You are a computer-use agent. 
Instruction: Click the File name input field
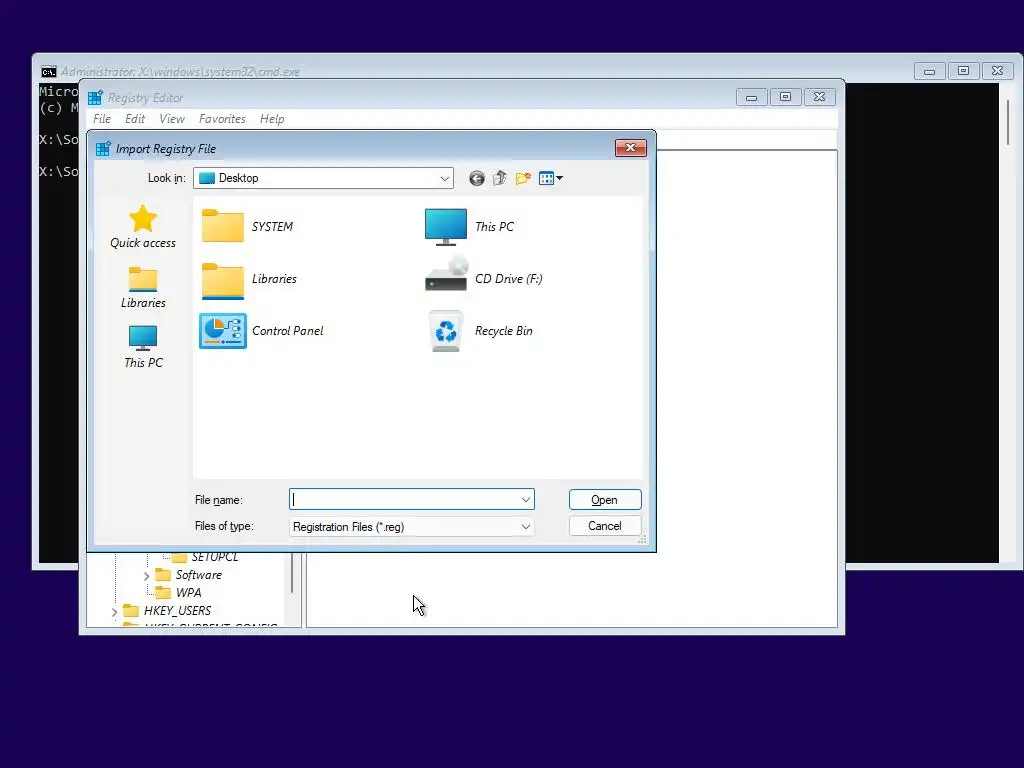tap(411, 500)
